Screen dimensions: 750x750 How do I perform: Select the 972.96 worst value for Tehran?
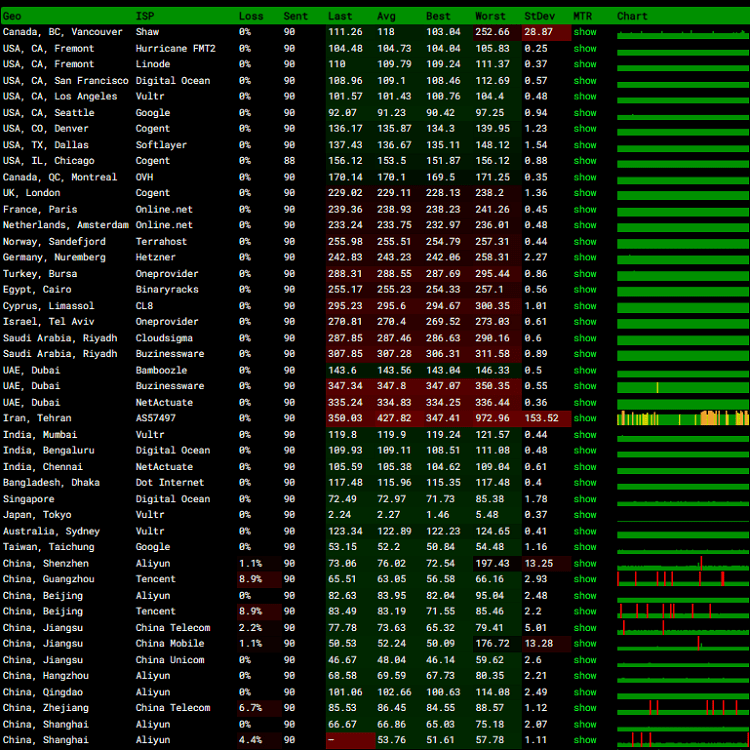click(492, 418)
